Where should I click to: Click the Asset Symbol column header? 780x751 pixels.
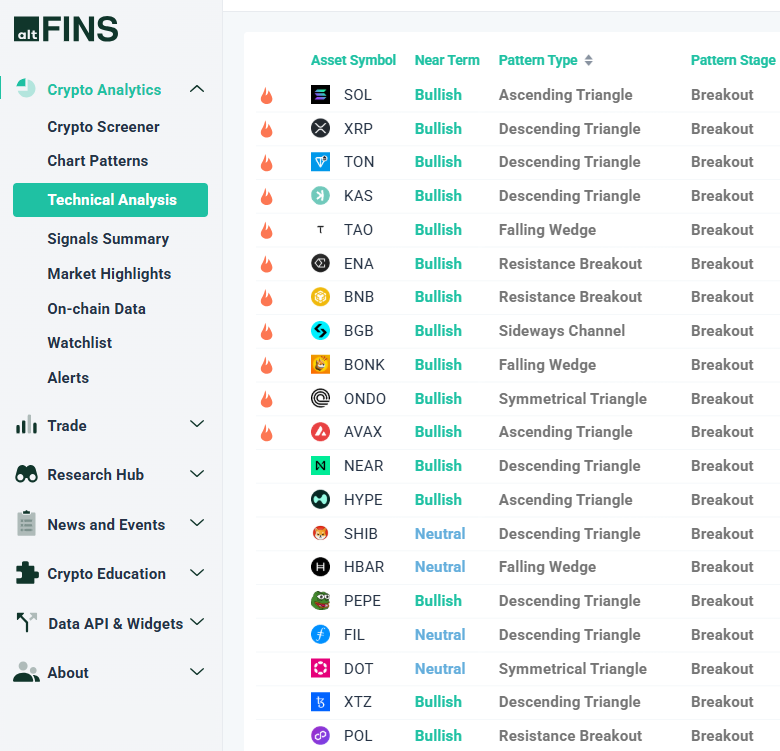353,60
